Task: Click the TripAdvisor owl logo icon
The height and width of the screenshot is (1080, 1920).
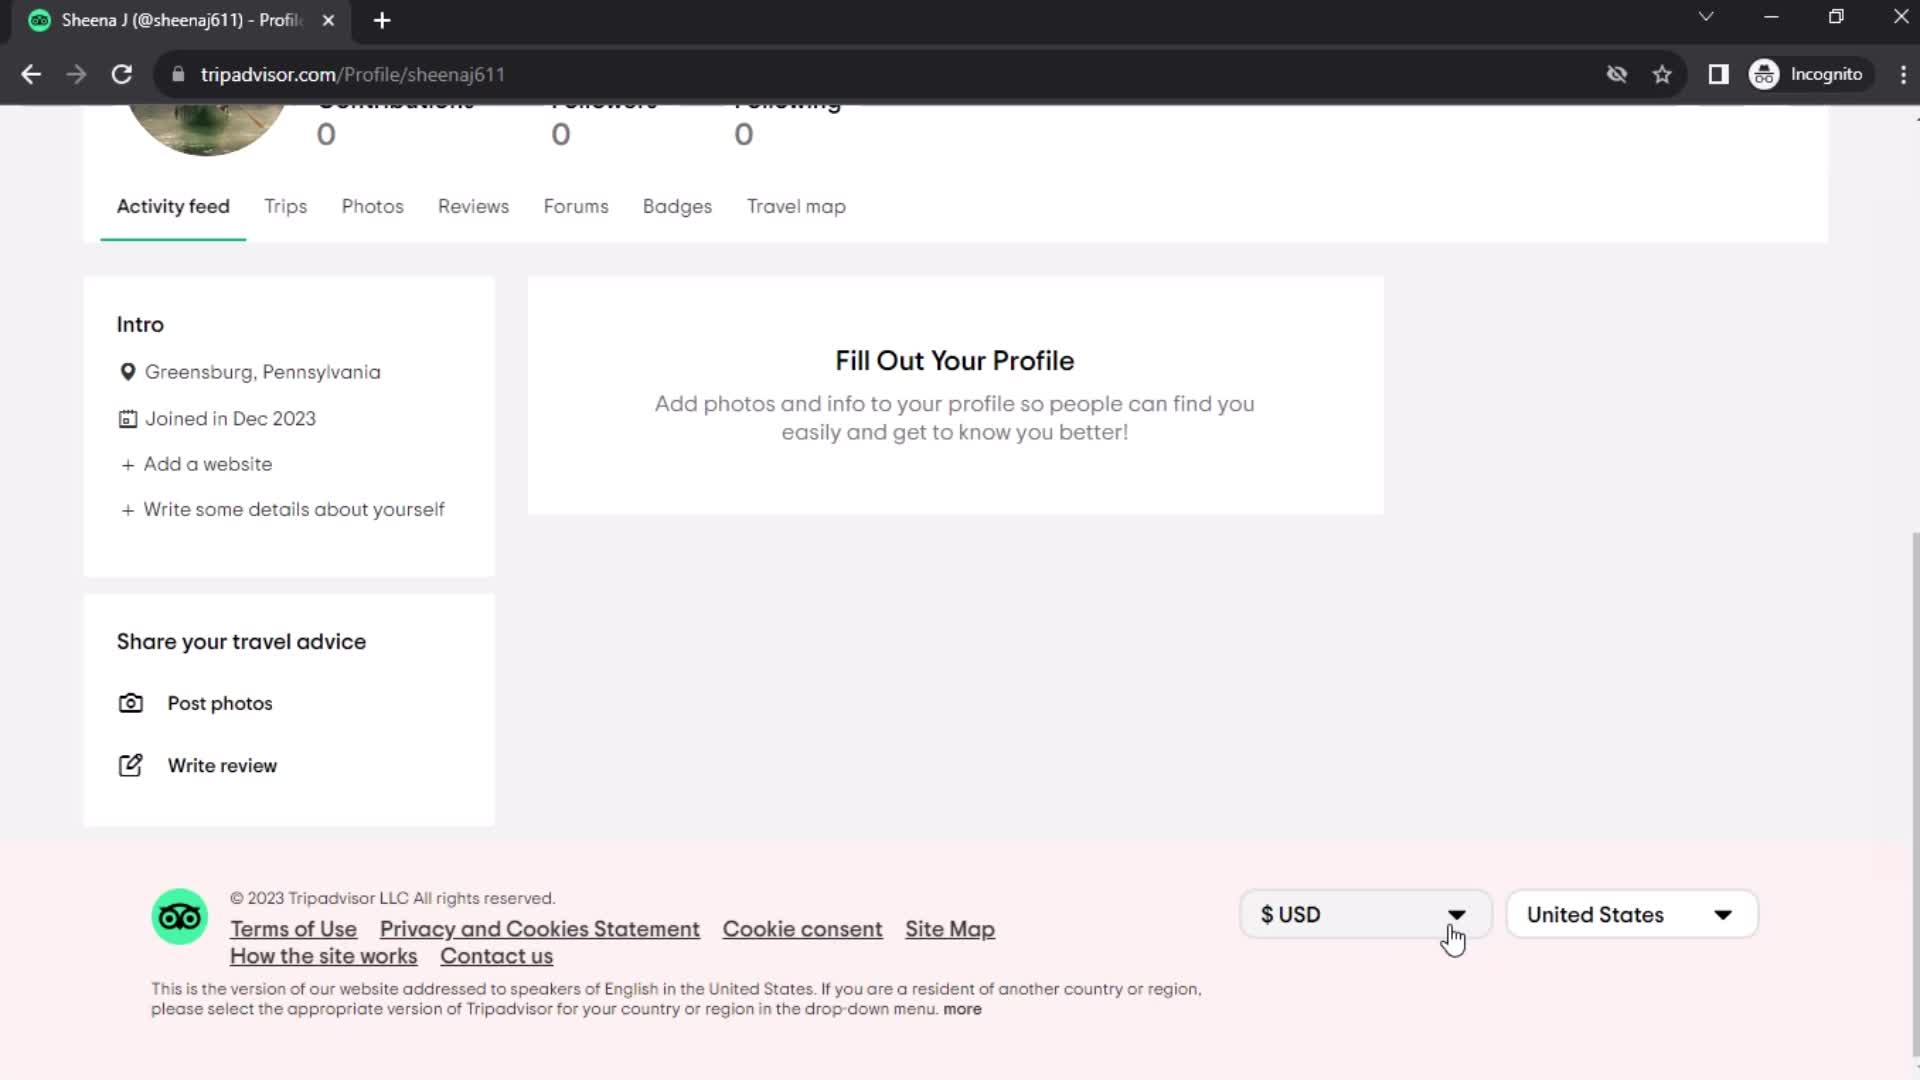Action: pos(179,918)
